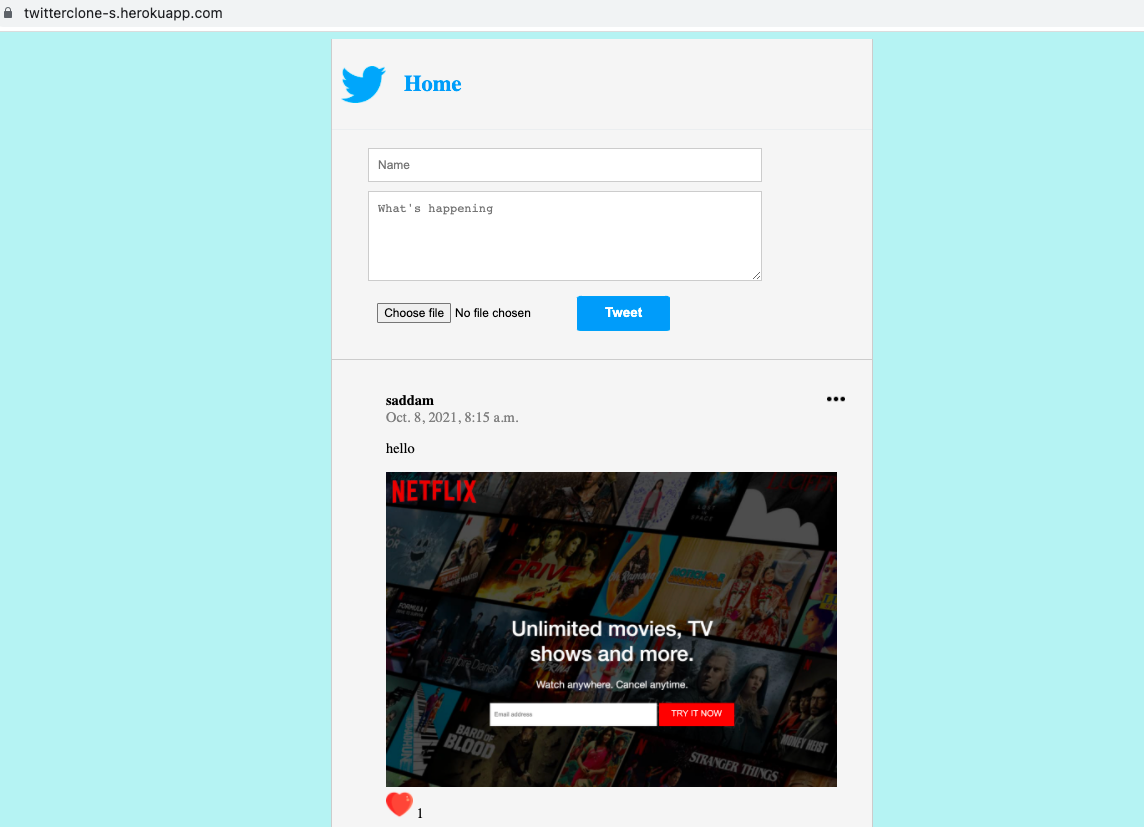Screen dimensions: 1144x827
Task: Click the like count 1
Action: 420,813
